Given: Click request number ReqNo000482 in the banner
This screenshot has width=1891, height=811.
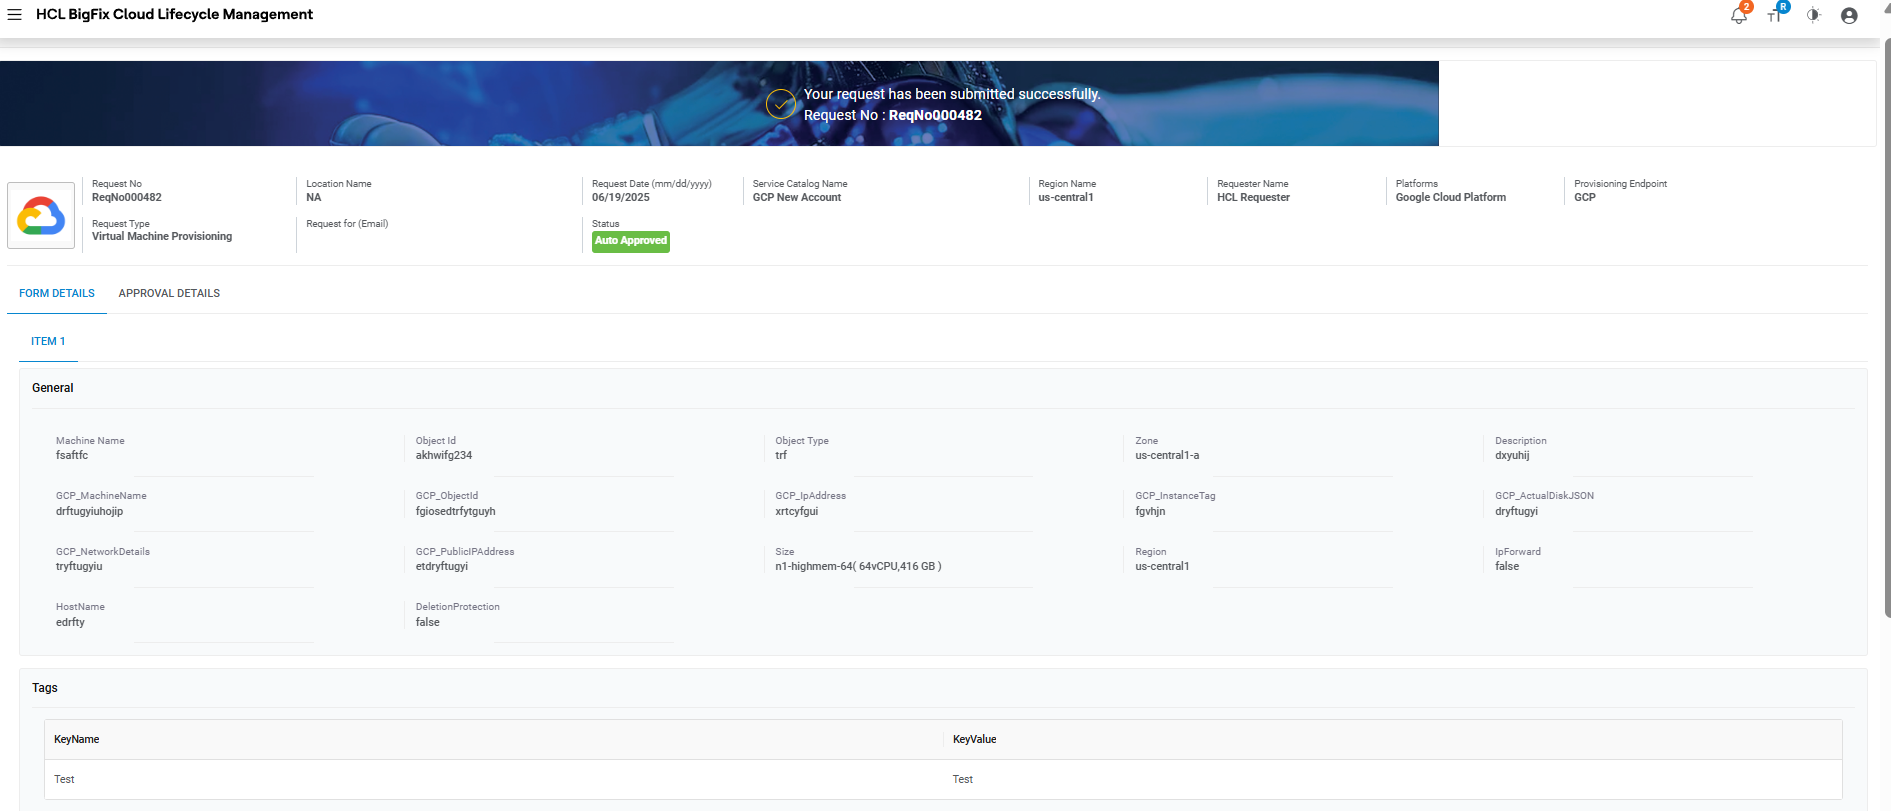Looking at the screenshot, I should coord(935,115).
